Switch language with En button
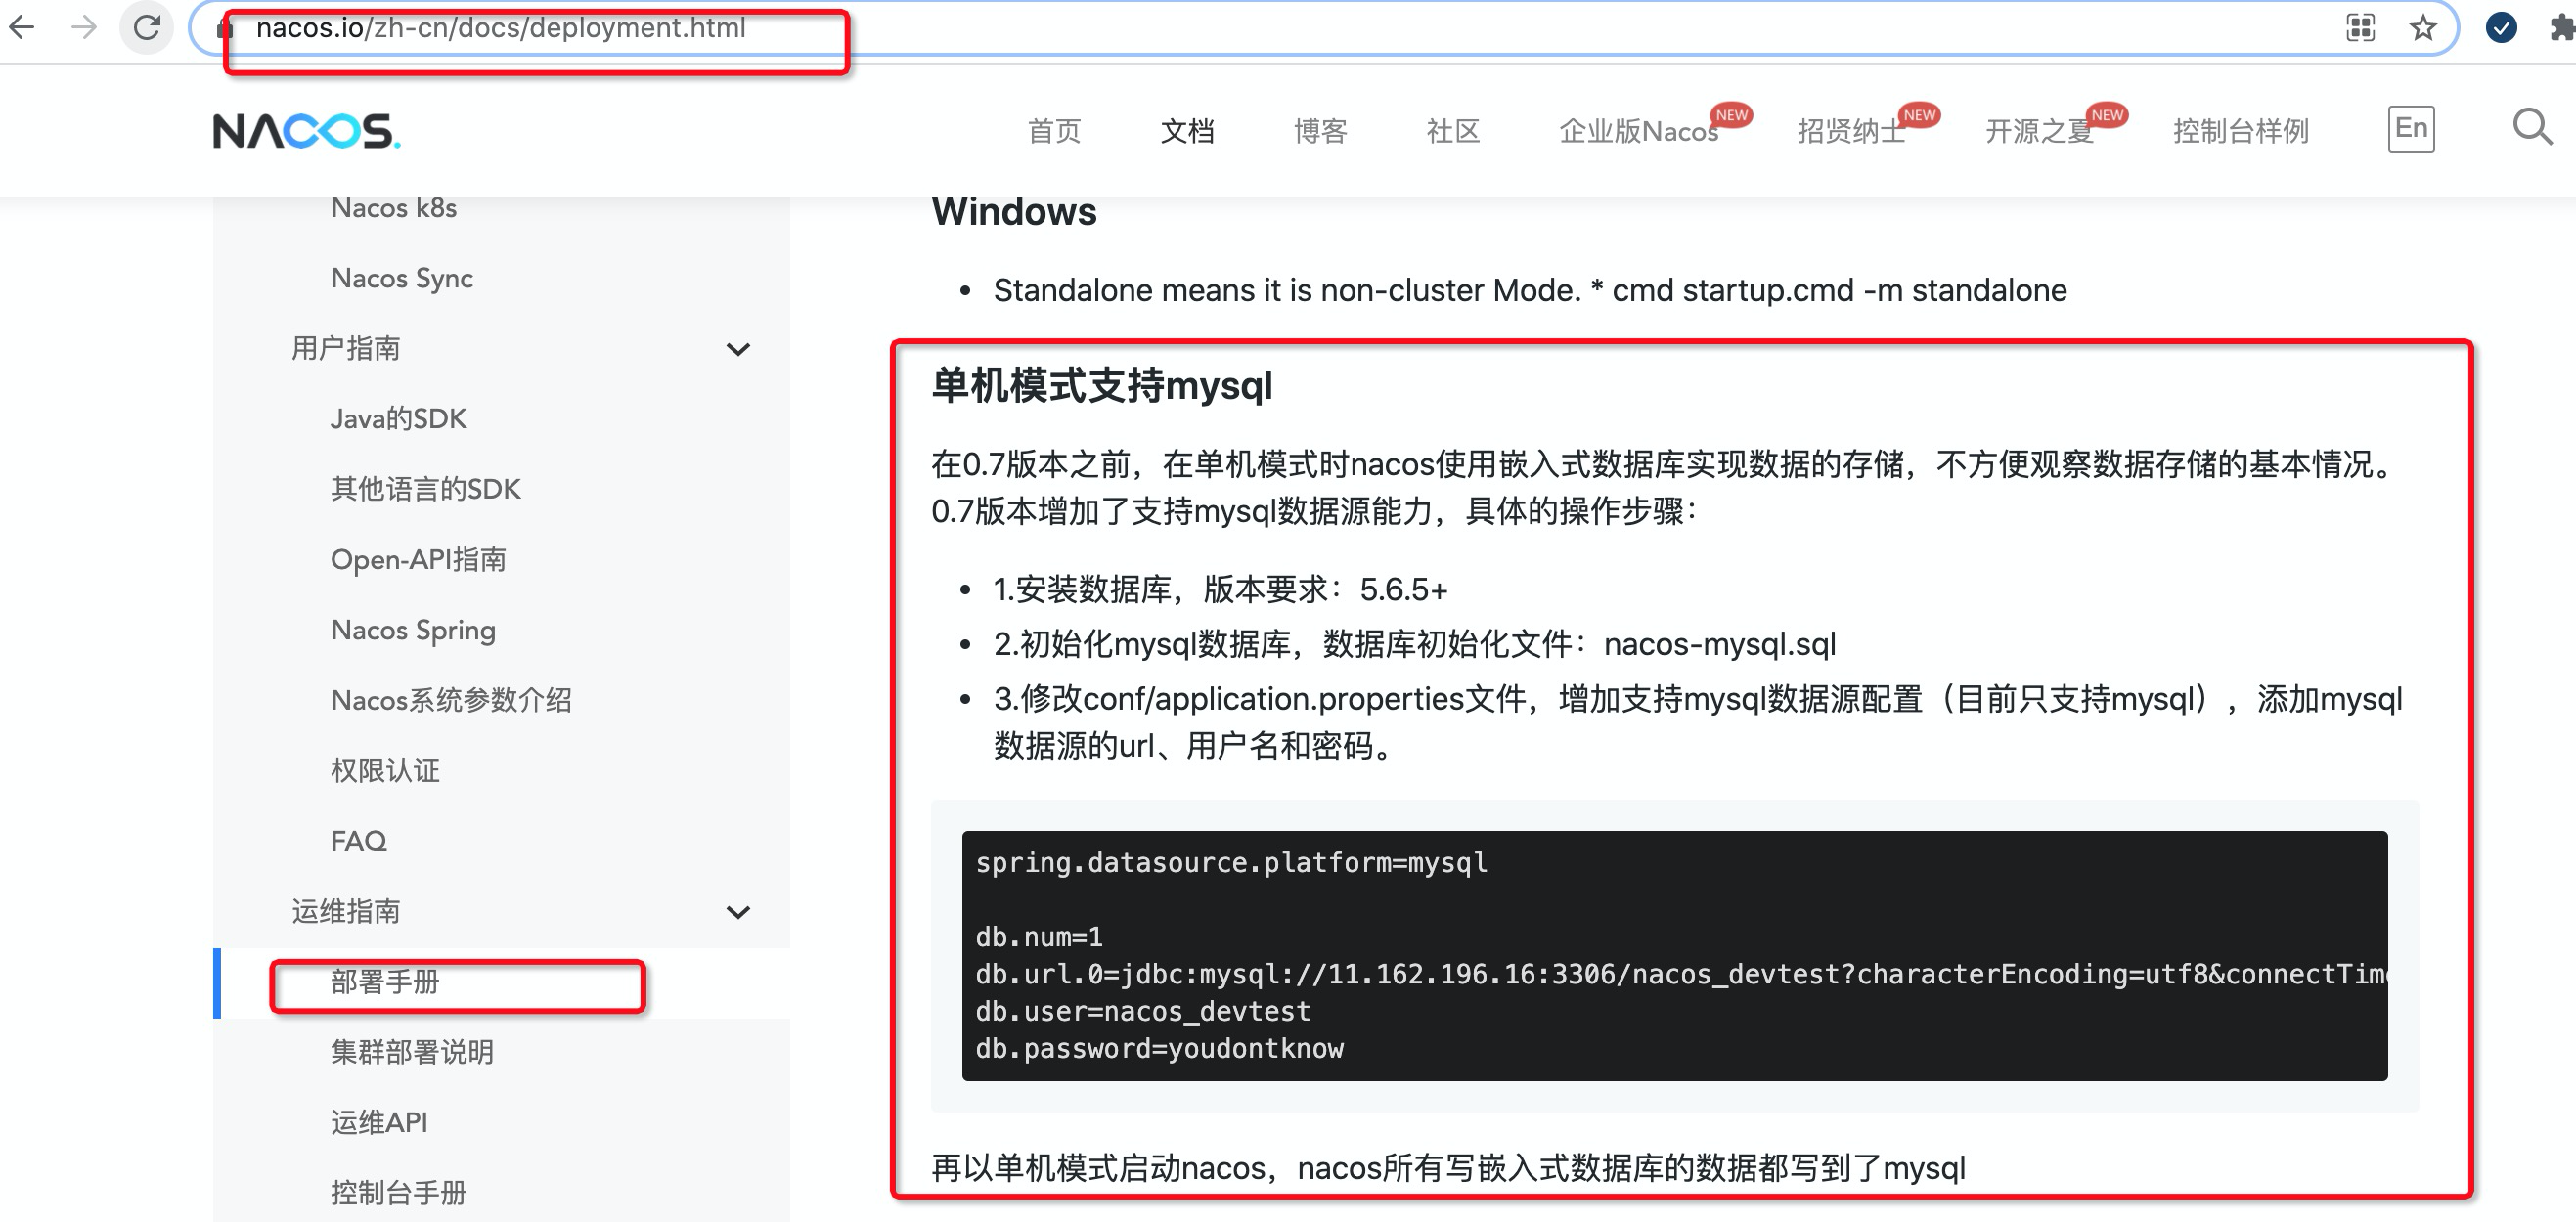 point(2410,129)
